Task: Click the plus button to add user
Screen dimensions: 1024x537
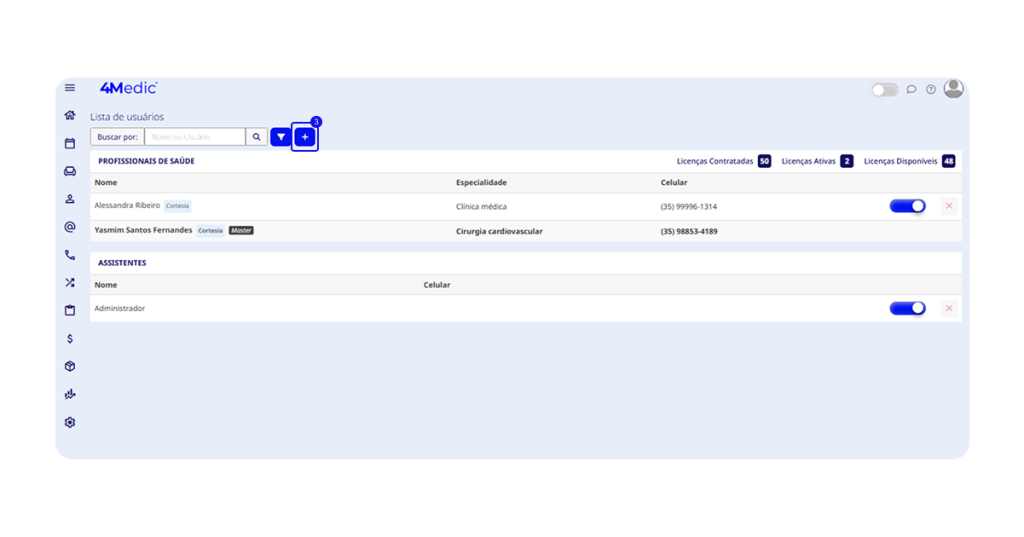Action: coord(305,137)
